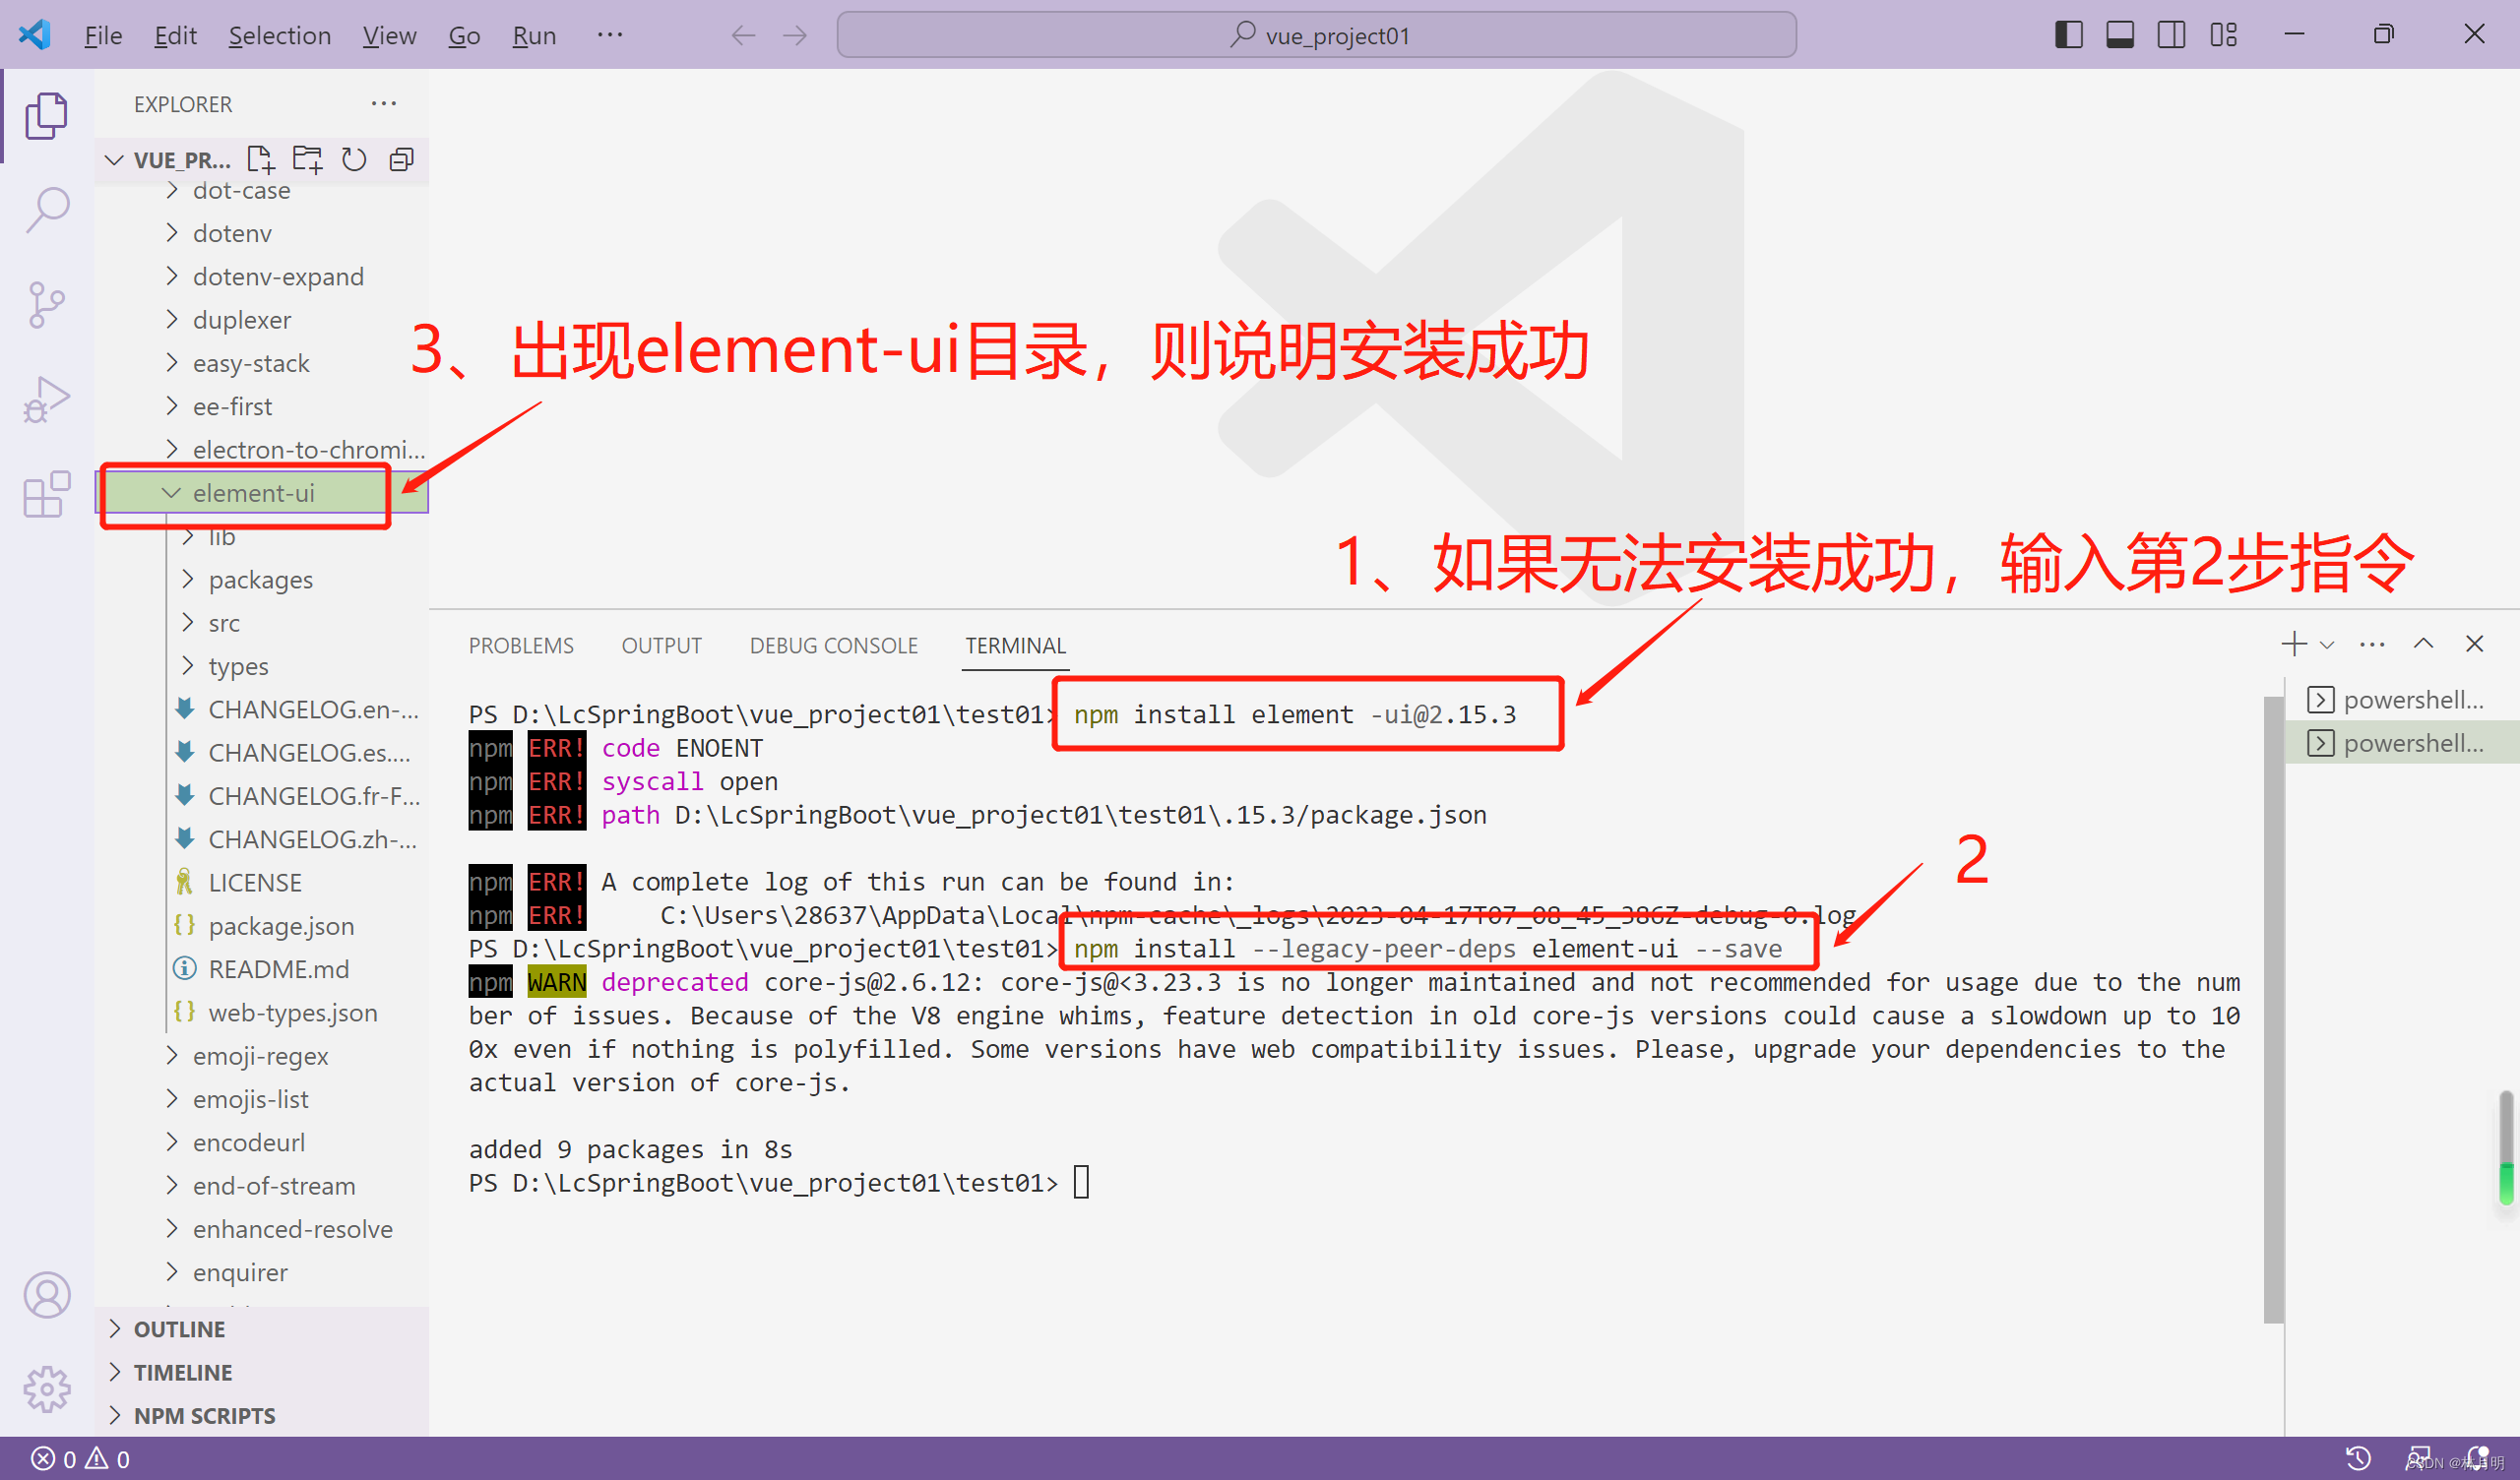This screenshot has width=2520, height=1480.
Task: Expand the OUTLINE section
Action: click(x=180, y=1328)
